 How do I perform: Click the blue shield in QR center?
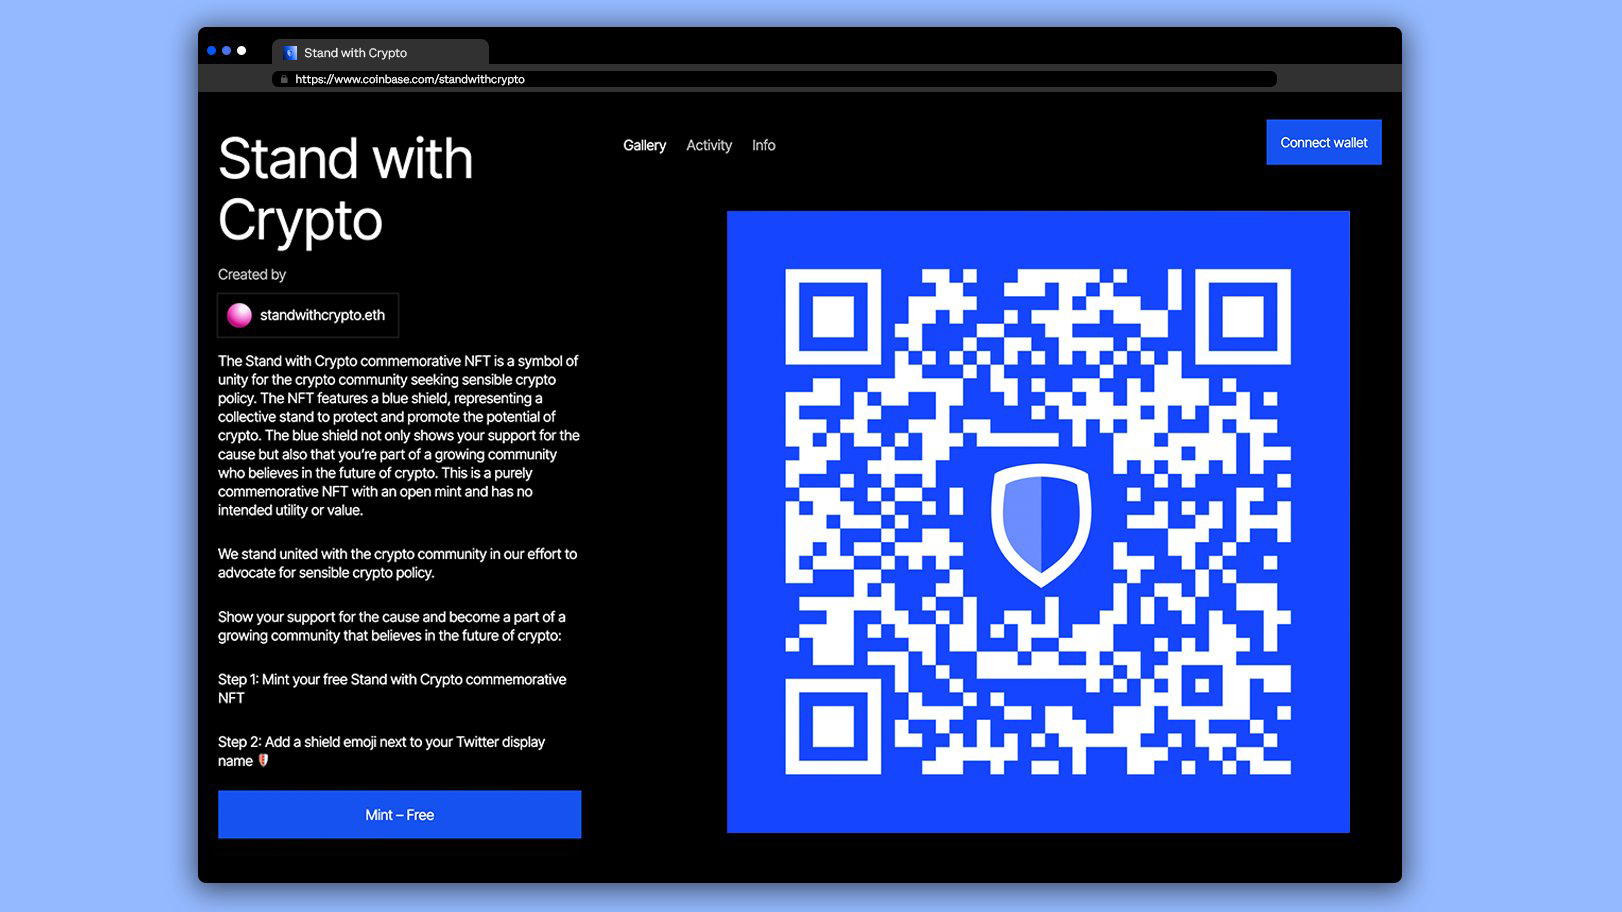click(x=1040, y=525)
